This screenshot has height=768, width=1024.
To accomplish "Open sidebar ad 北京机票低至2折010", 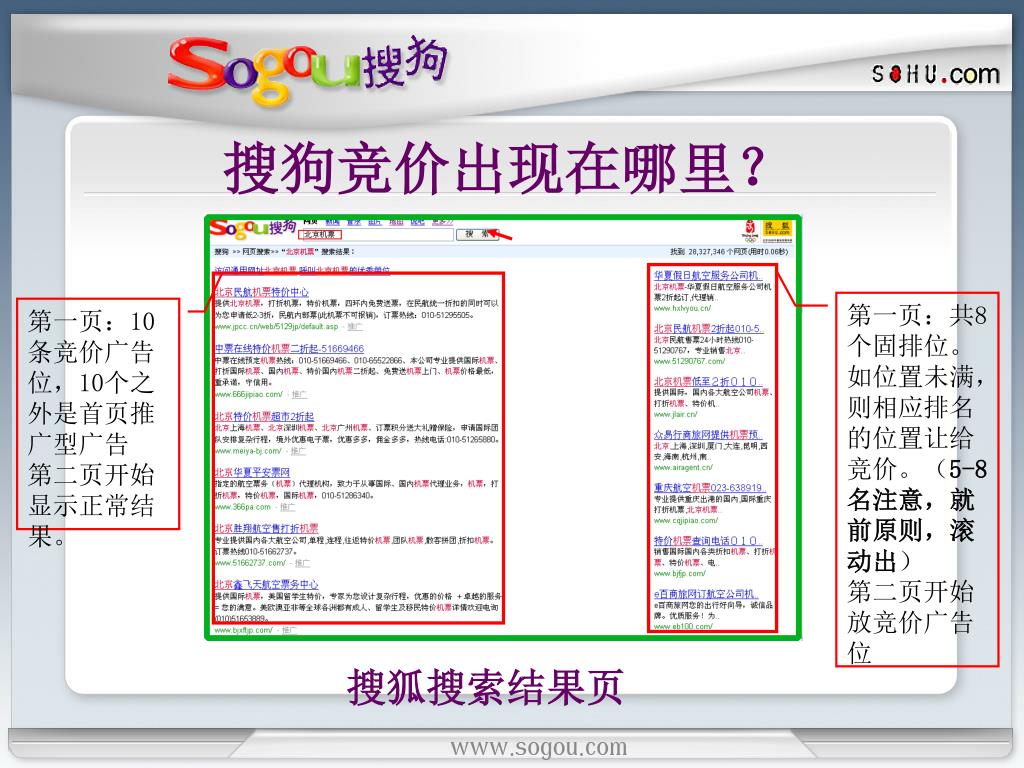I will [708, 381].
